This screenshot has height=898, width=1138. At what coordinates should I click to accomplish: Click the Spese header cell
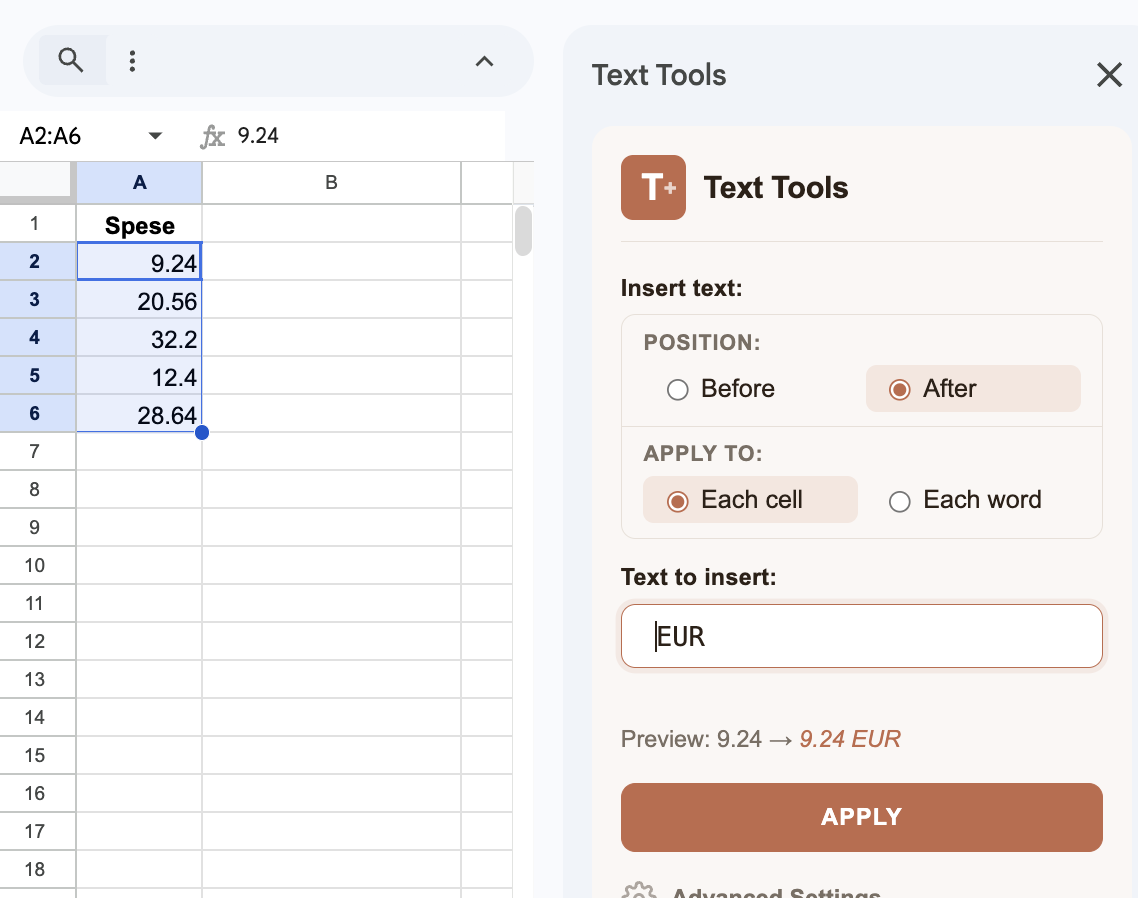139,224
